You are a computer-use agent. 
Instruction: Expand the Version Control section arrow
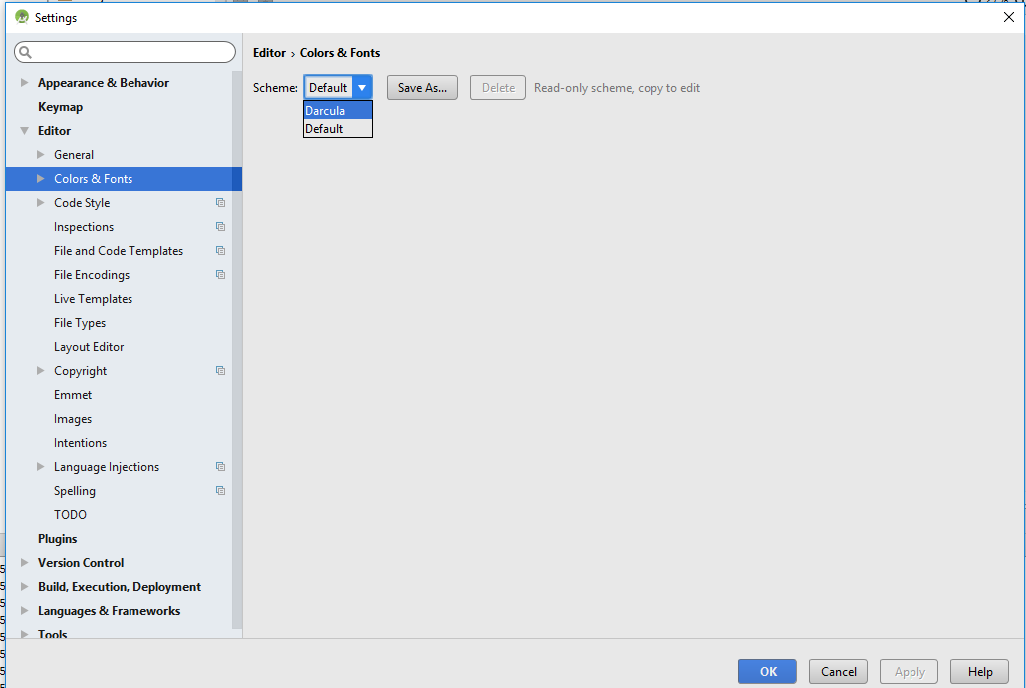(x=24, y=563)
